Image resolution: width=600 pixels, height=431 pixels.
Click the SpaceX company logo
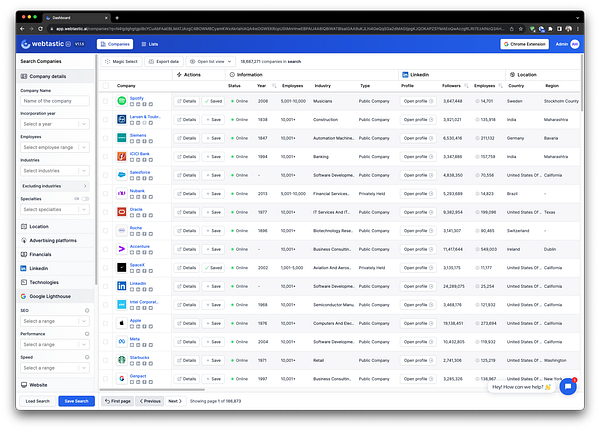(x=121, y=268)
